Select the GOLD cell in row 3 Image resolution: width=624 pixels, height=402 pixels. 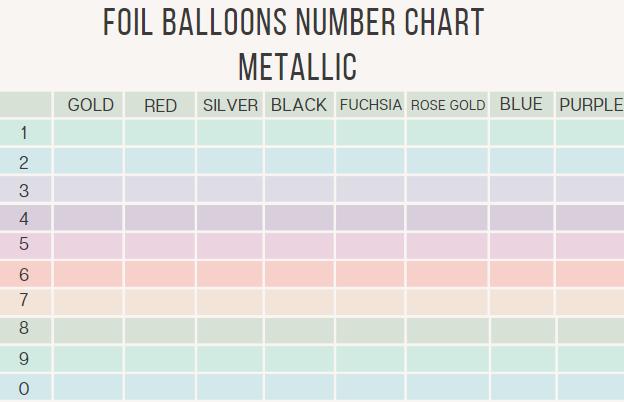89,190
